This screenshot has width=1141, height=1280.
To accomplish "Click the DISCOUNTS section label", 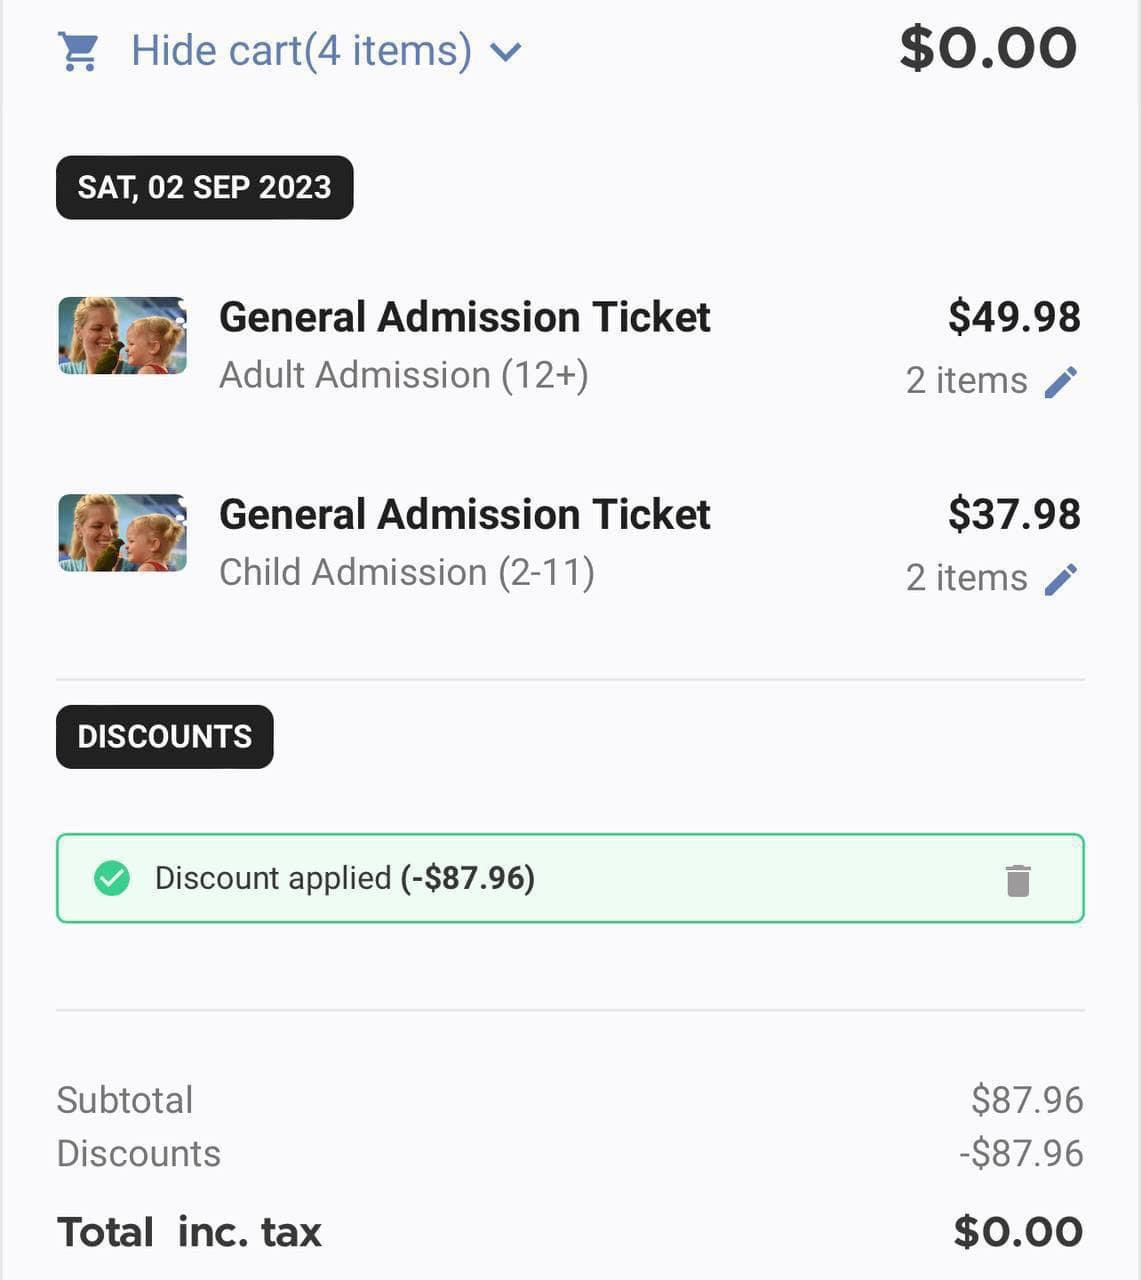I will click(x=164, y=737).
